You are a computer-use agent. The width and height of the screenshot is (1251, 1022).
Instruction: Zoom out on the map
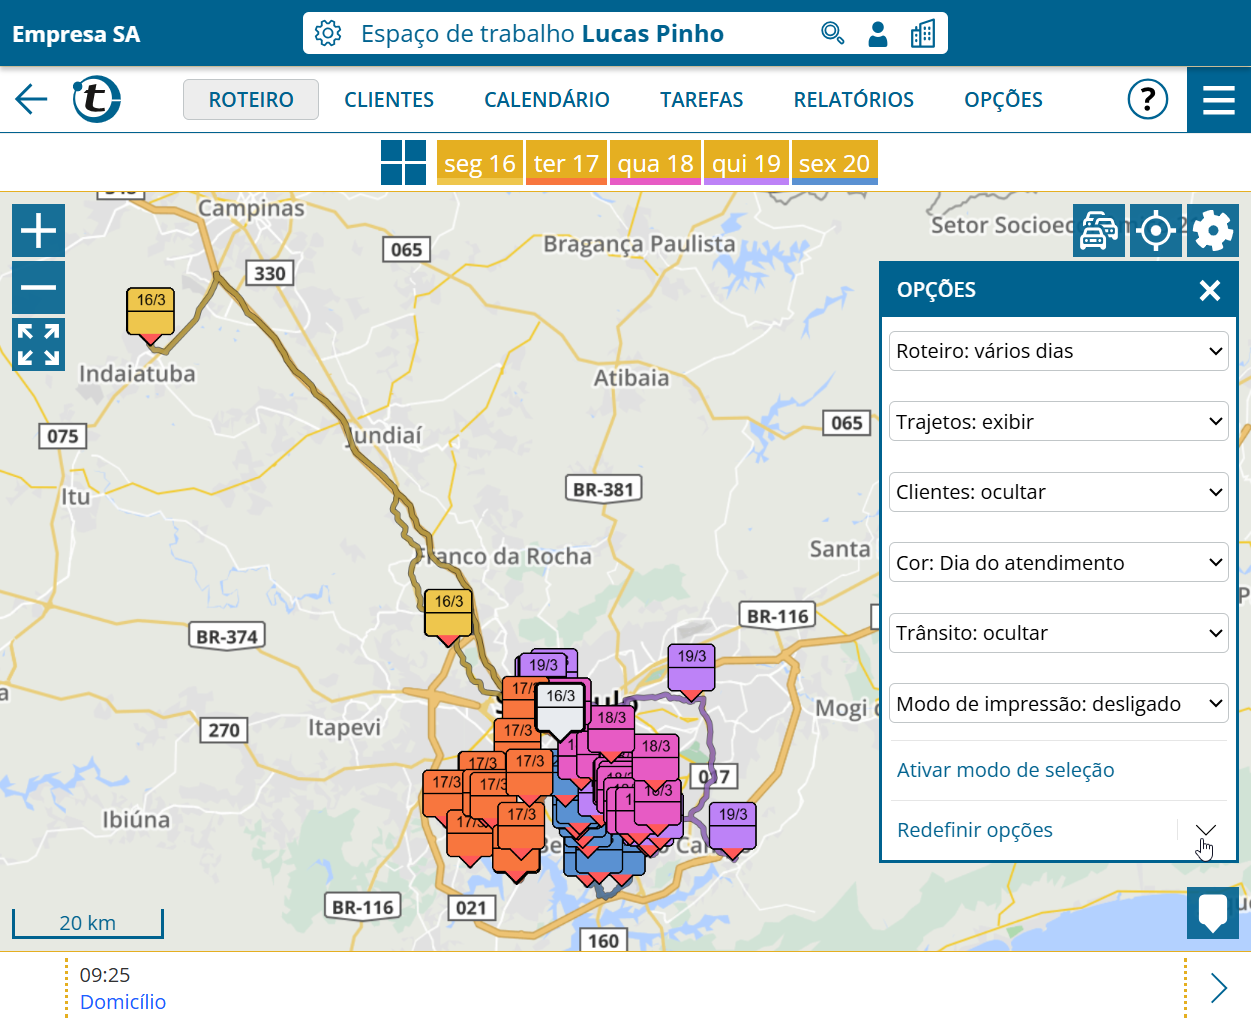[38, 288]
